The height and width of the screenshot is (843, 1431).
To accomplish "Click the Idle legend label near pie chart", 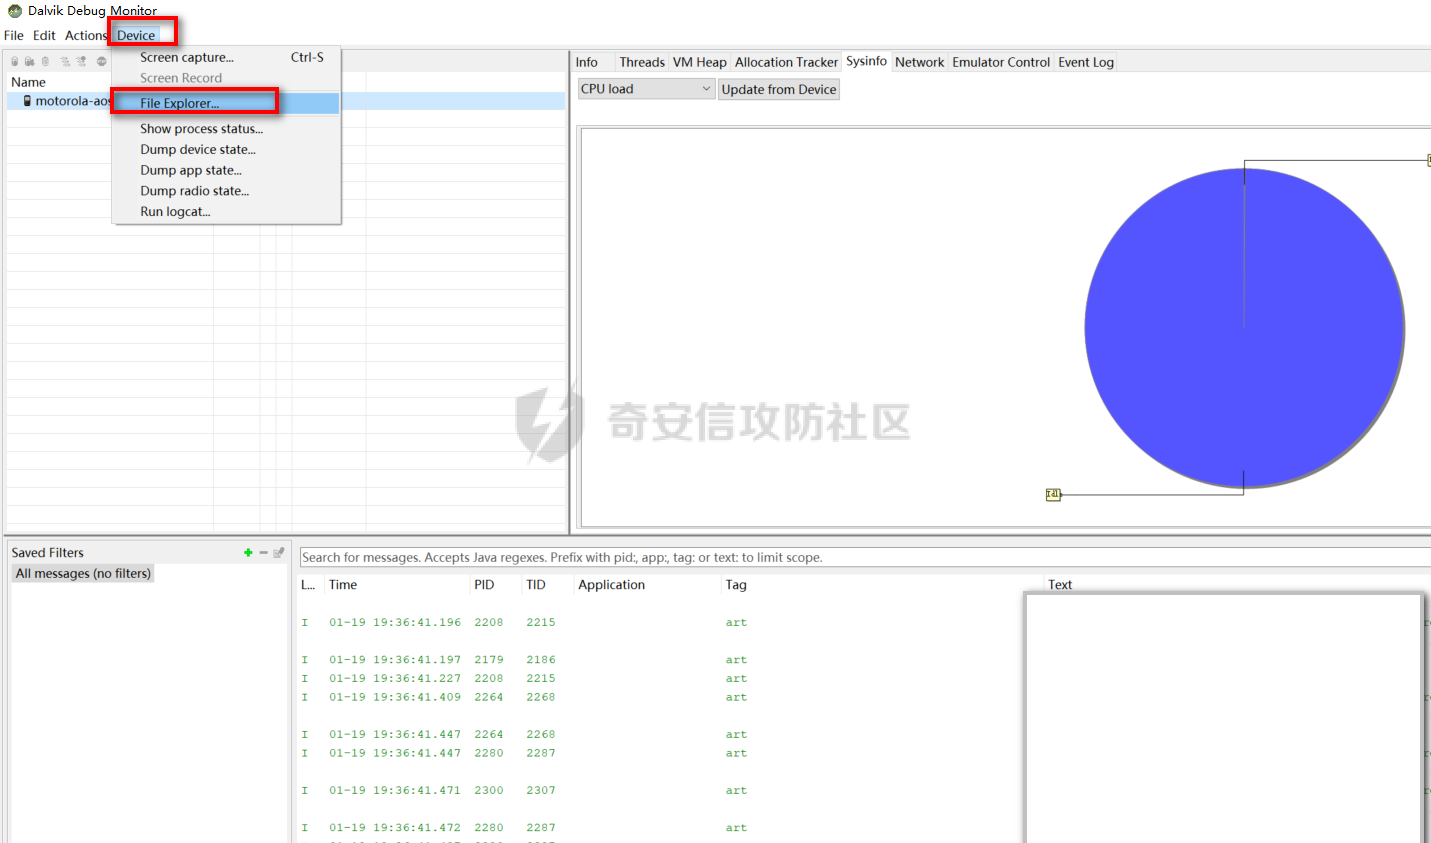I will [1053, 494].
